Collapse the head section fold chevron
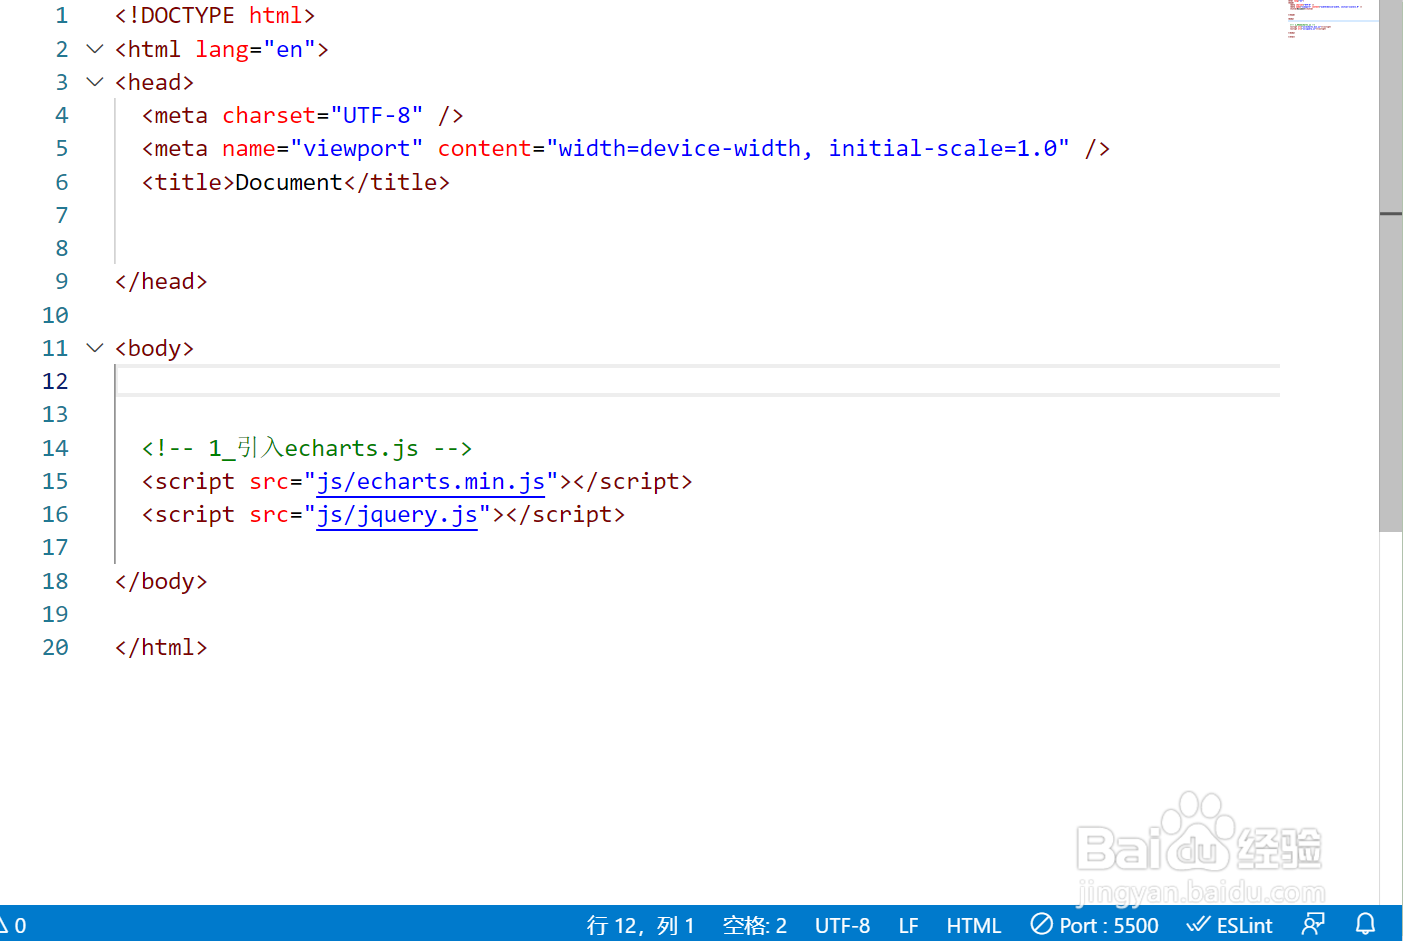The height and width of the screenshot is (941, 1403). tap(95, 82)
